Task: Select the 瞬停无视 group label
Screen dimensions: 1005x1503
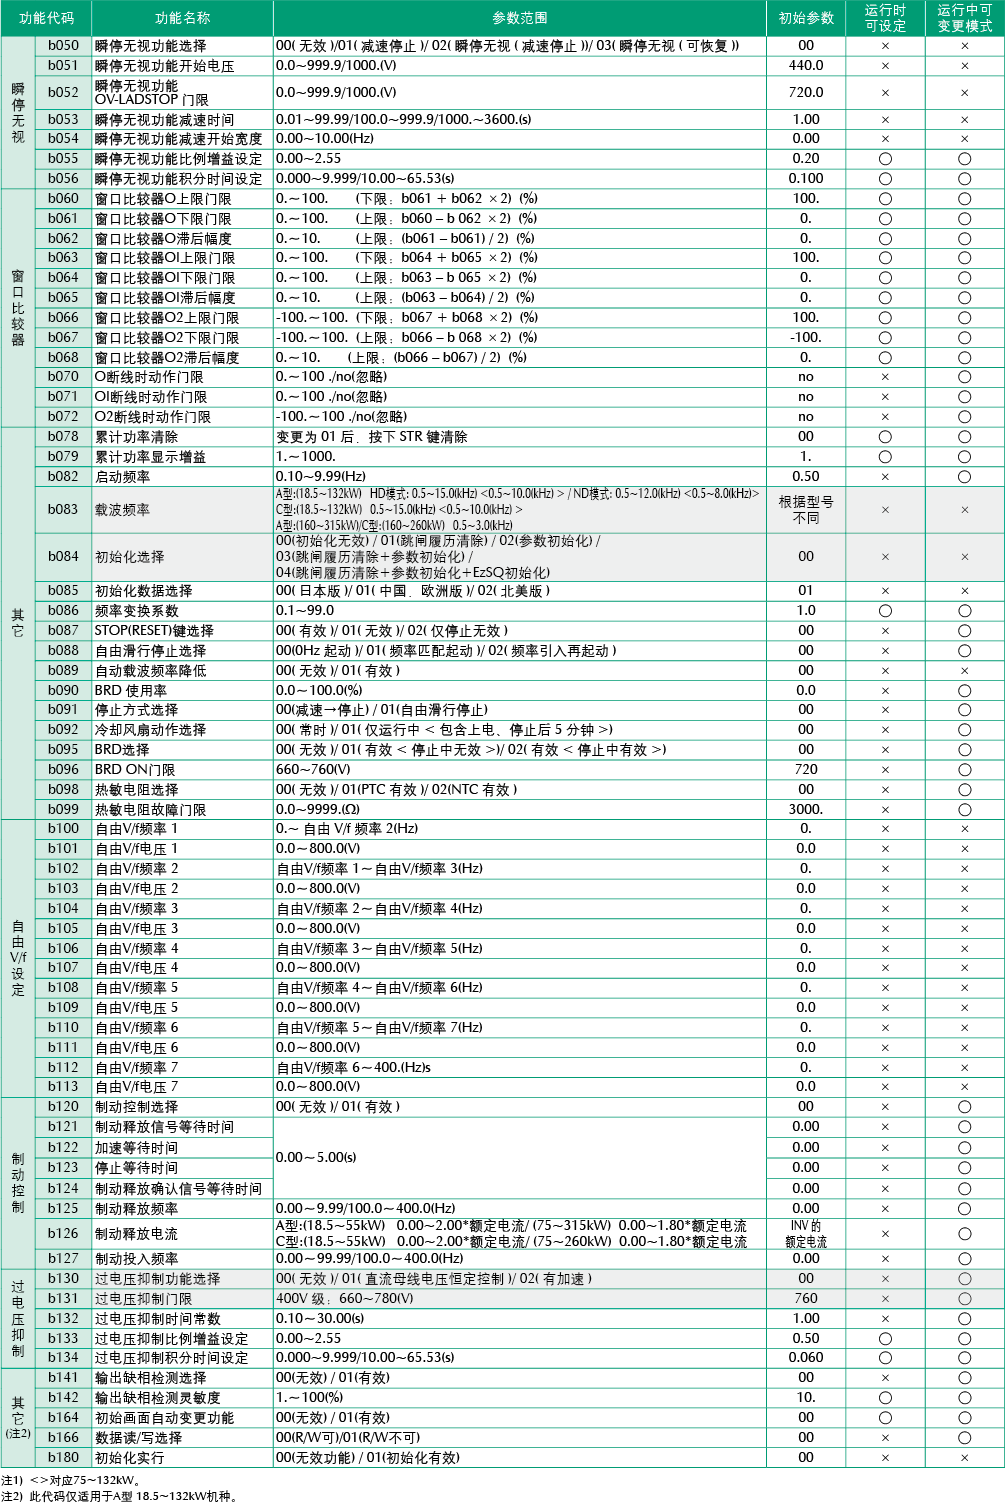Action: click(x=18, y=113)
